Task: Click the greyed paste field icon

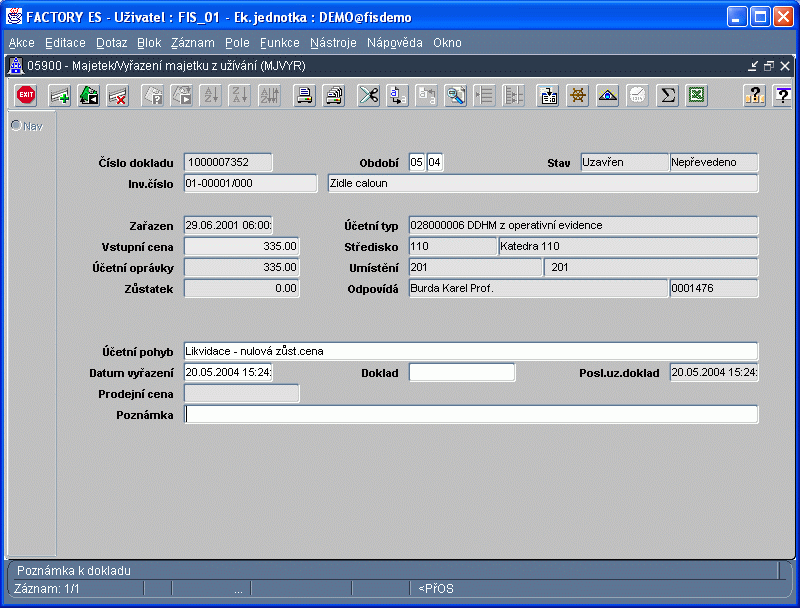Action: 427,95
